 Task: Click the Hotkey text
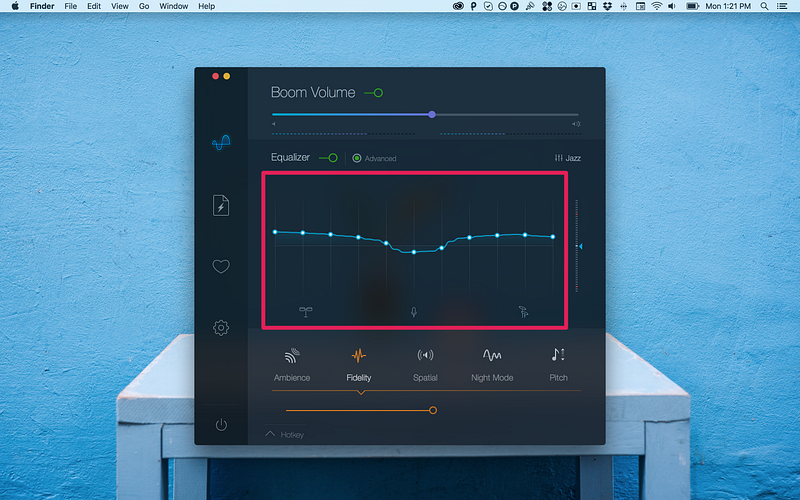(292, 435)
